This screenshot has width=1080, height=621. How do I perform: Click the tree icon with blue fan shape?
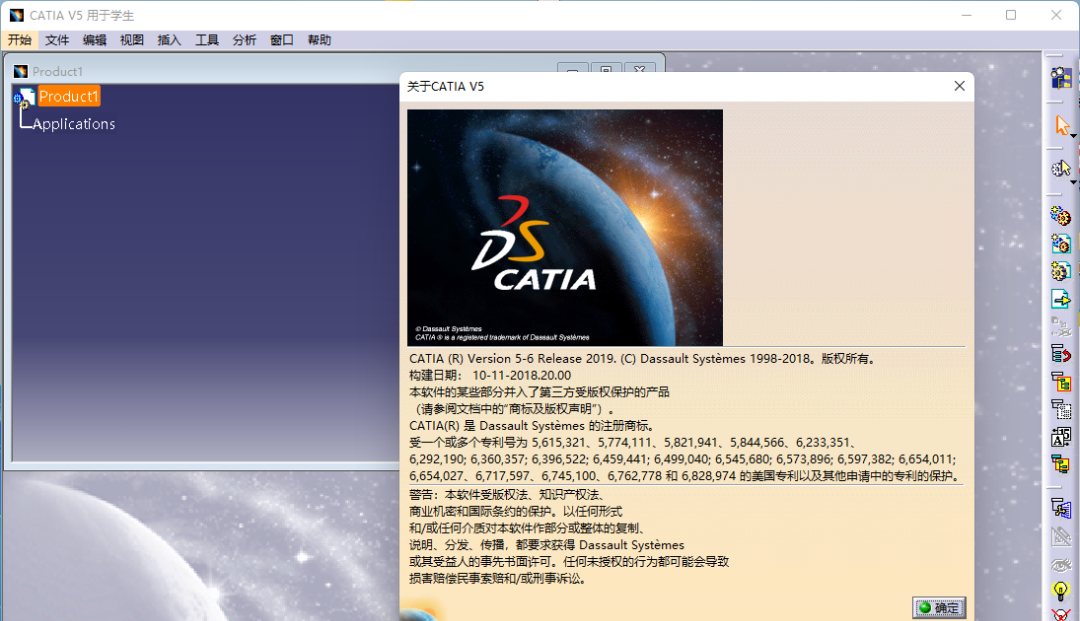pyautogui.click(x=1061, y=509)
